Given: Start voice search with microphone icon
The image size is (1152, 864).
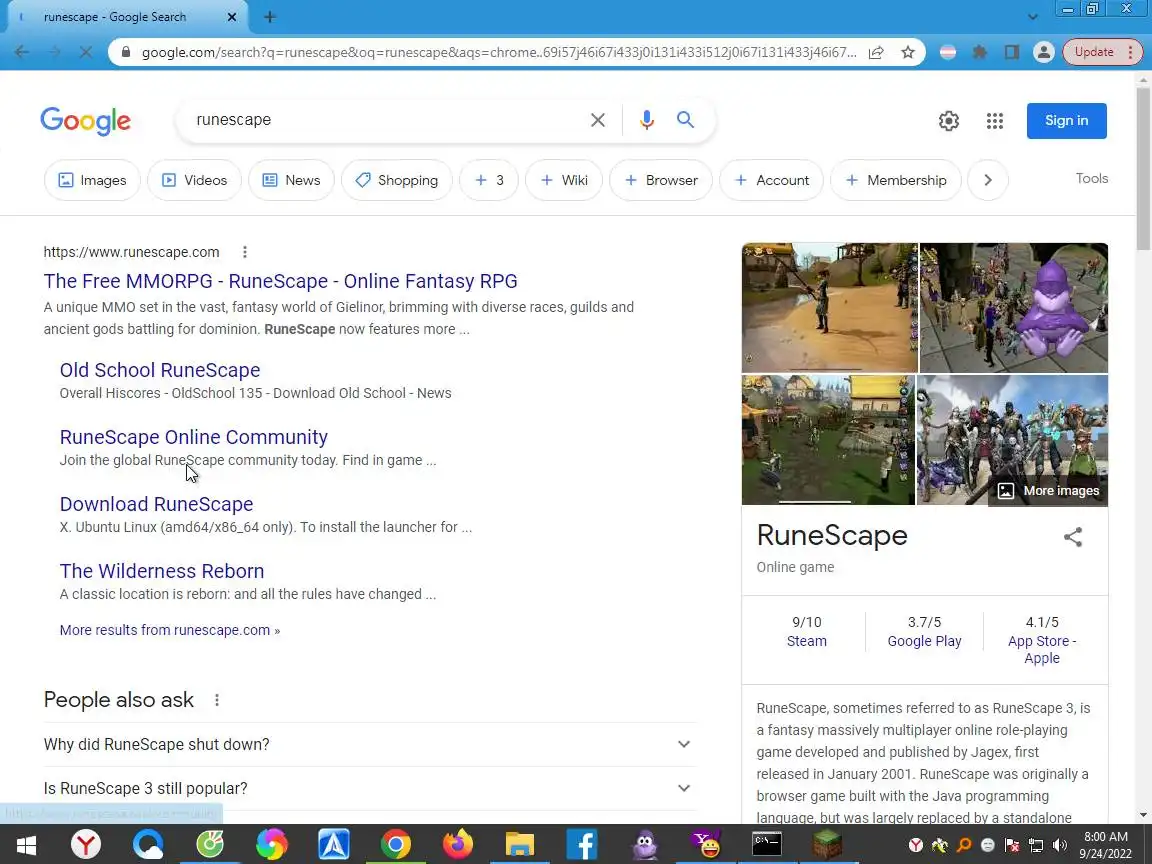Looking at the screenshot, I should pos(647,120).
